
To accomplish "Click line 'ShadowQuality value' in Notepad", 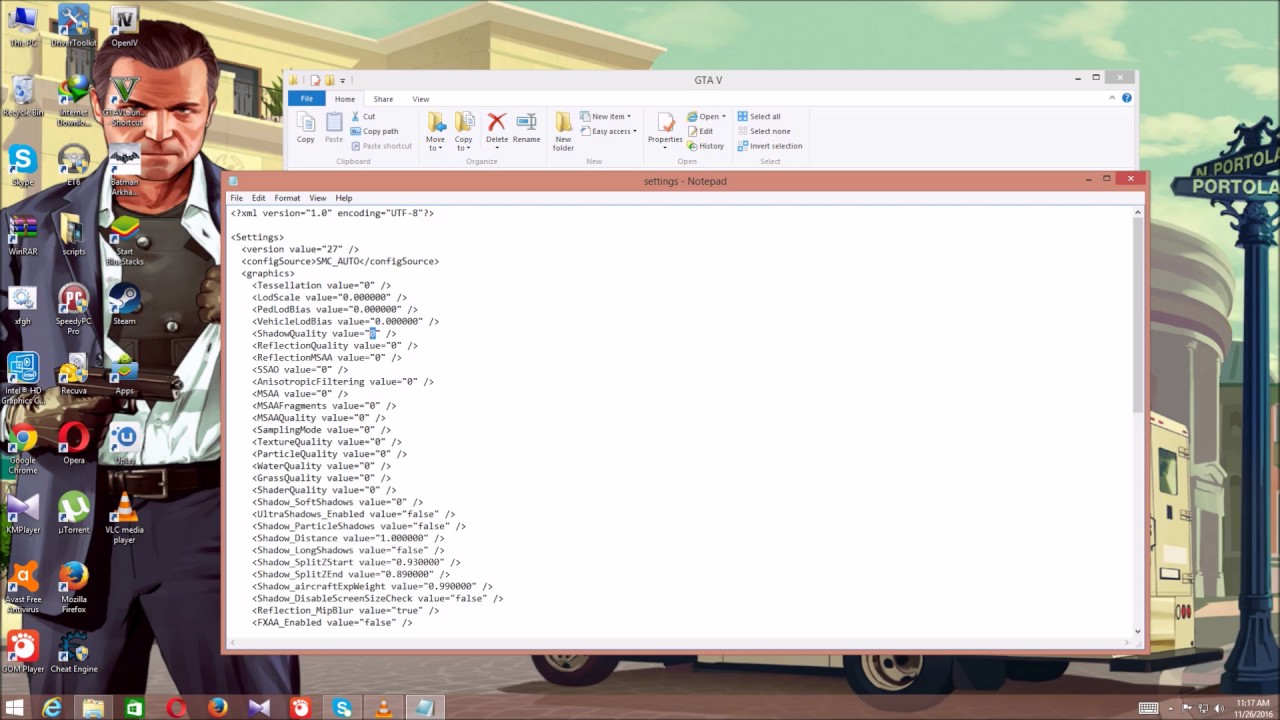I will pyautogui.click(x=324, y=334).
